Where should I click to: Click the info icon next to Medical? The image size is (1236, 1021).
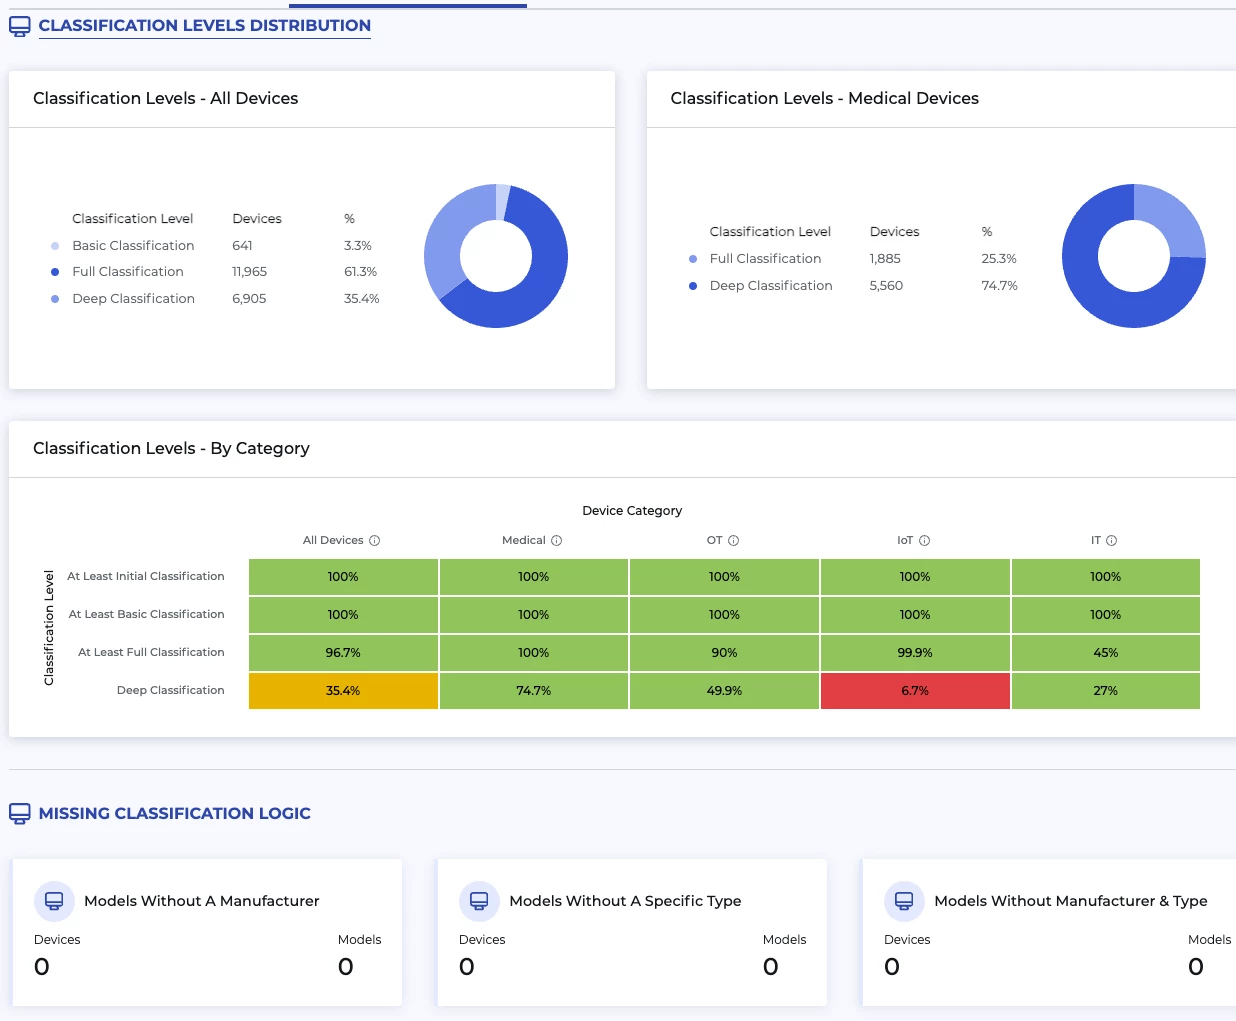(557, 541)
